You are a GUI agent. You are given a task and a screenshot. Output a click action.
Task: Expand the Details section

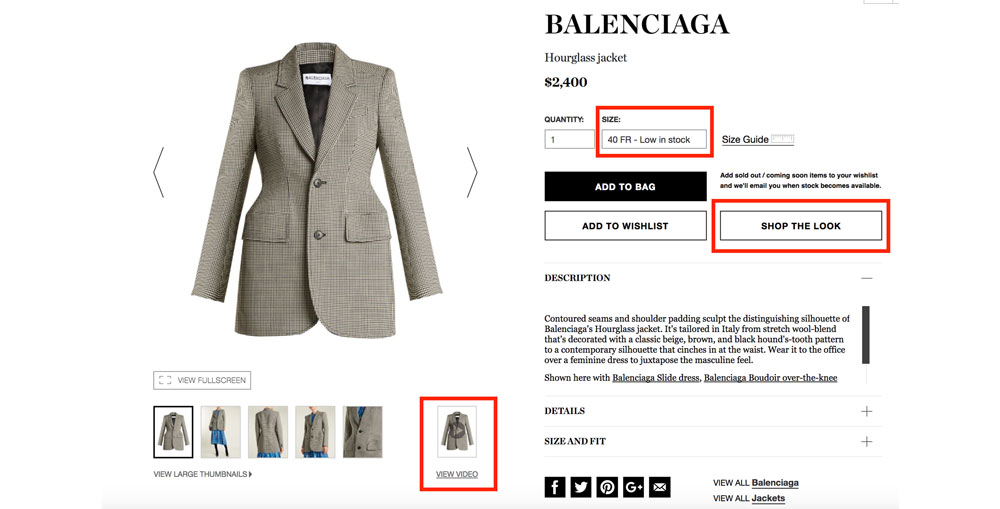coord(713,411)
